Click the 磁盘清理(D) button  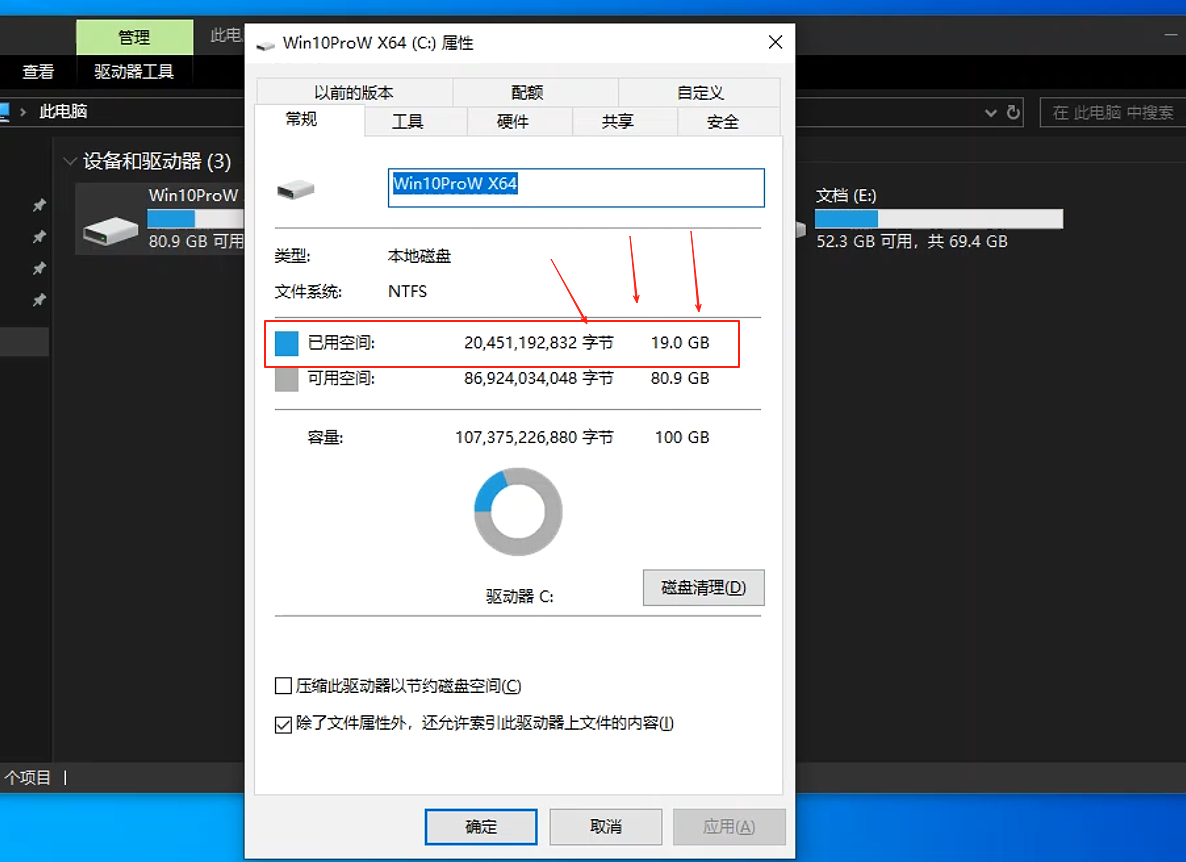[703, 588]
